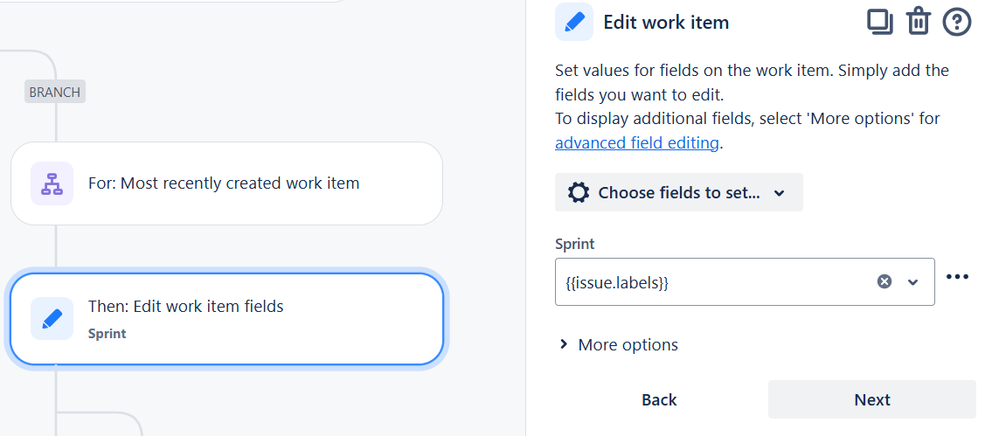The width and height of the screenshot is (999, 436).
Task: Open the Choose fields to set dropdown
Action: point(679,193)
